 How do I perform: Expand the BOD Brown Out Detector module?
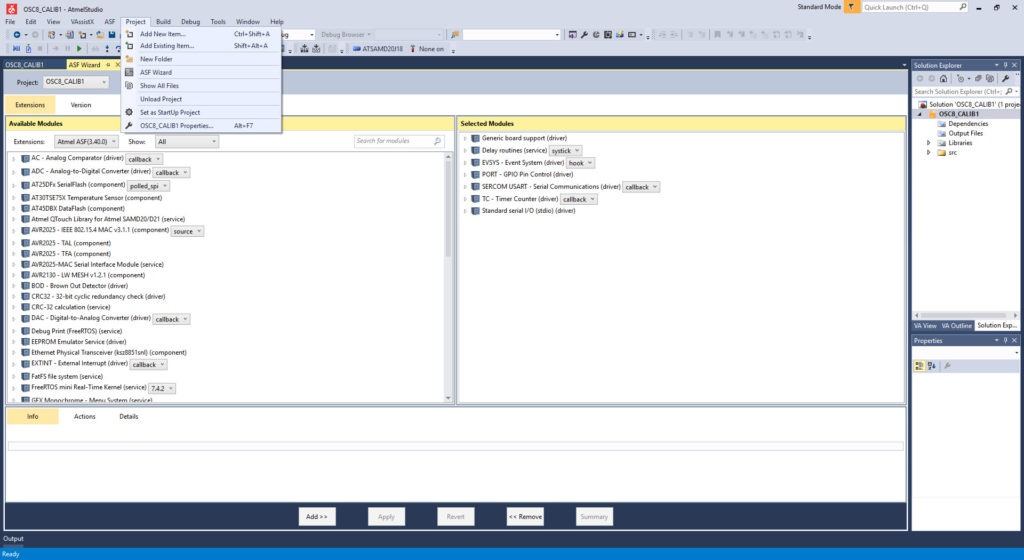coord(14,286)
